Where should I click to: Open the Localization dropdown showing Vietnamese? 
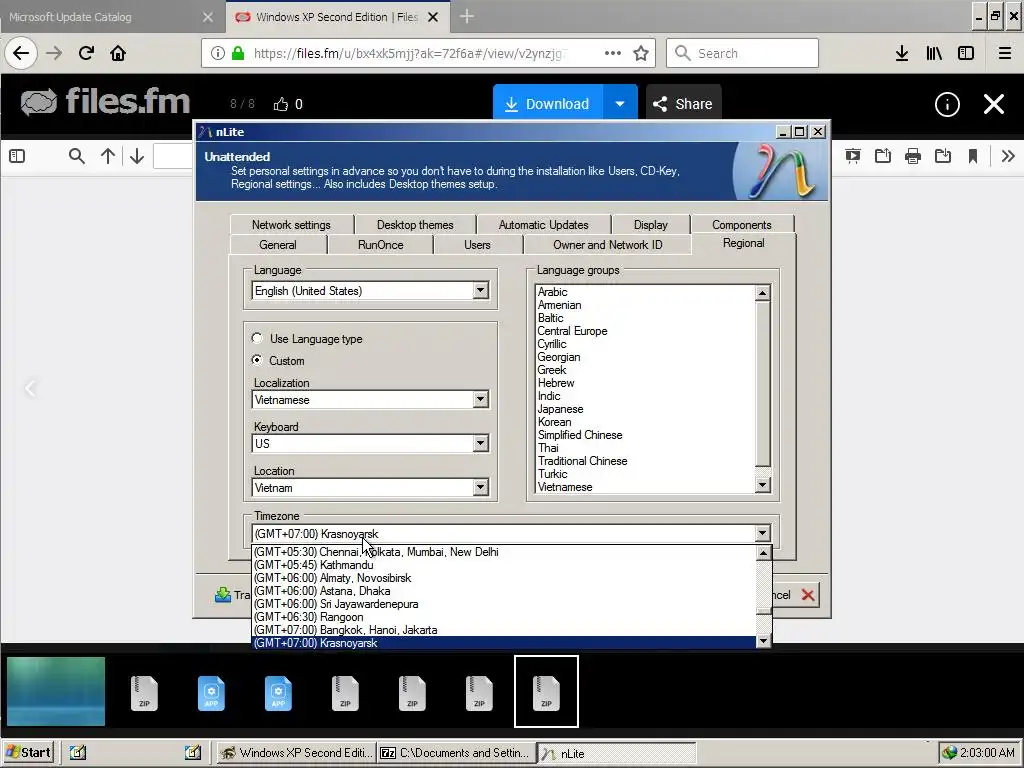(x=370, y=400)
